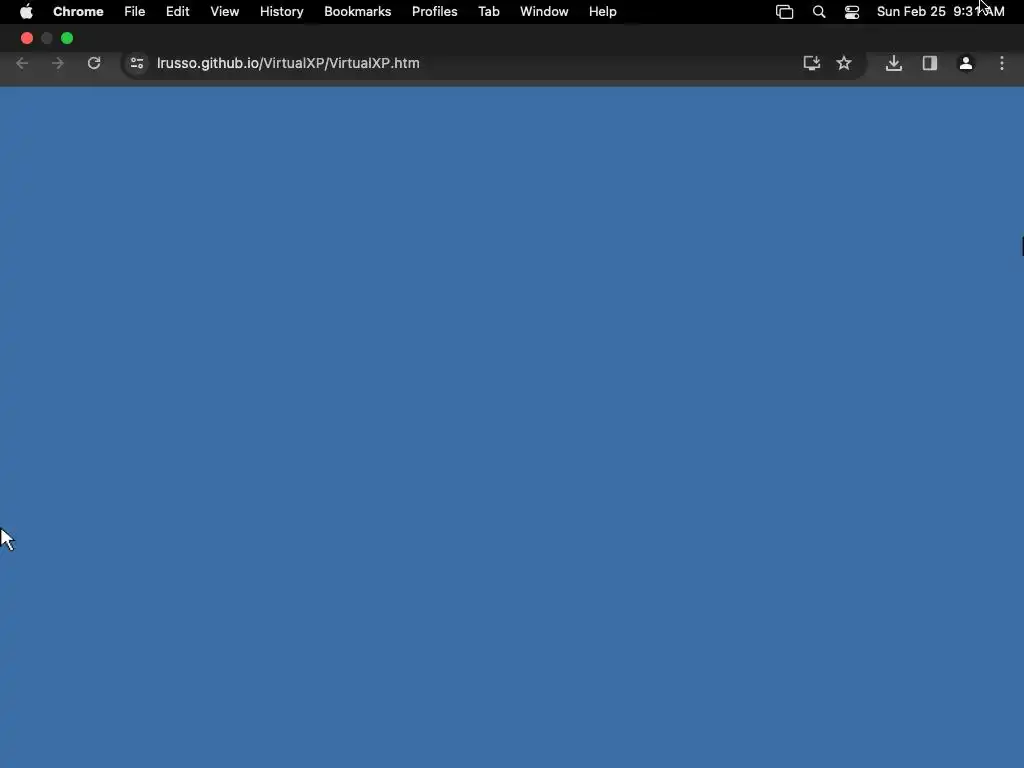Install app icon in address bar
The image size is (1024, 768).
[812, 63]
